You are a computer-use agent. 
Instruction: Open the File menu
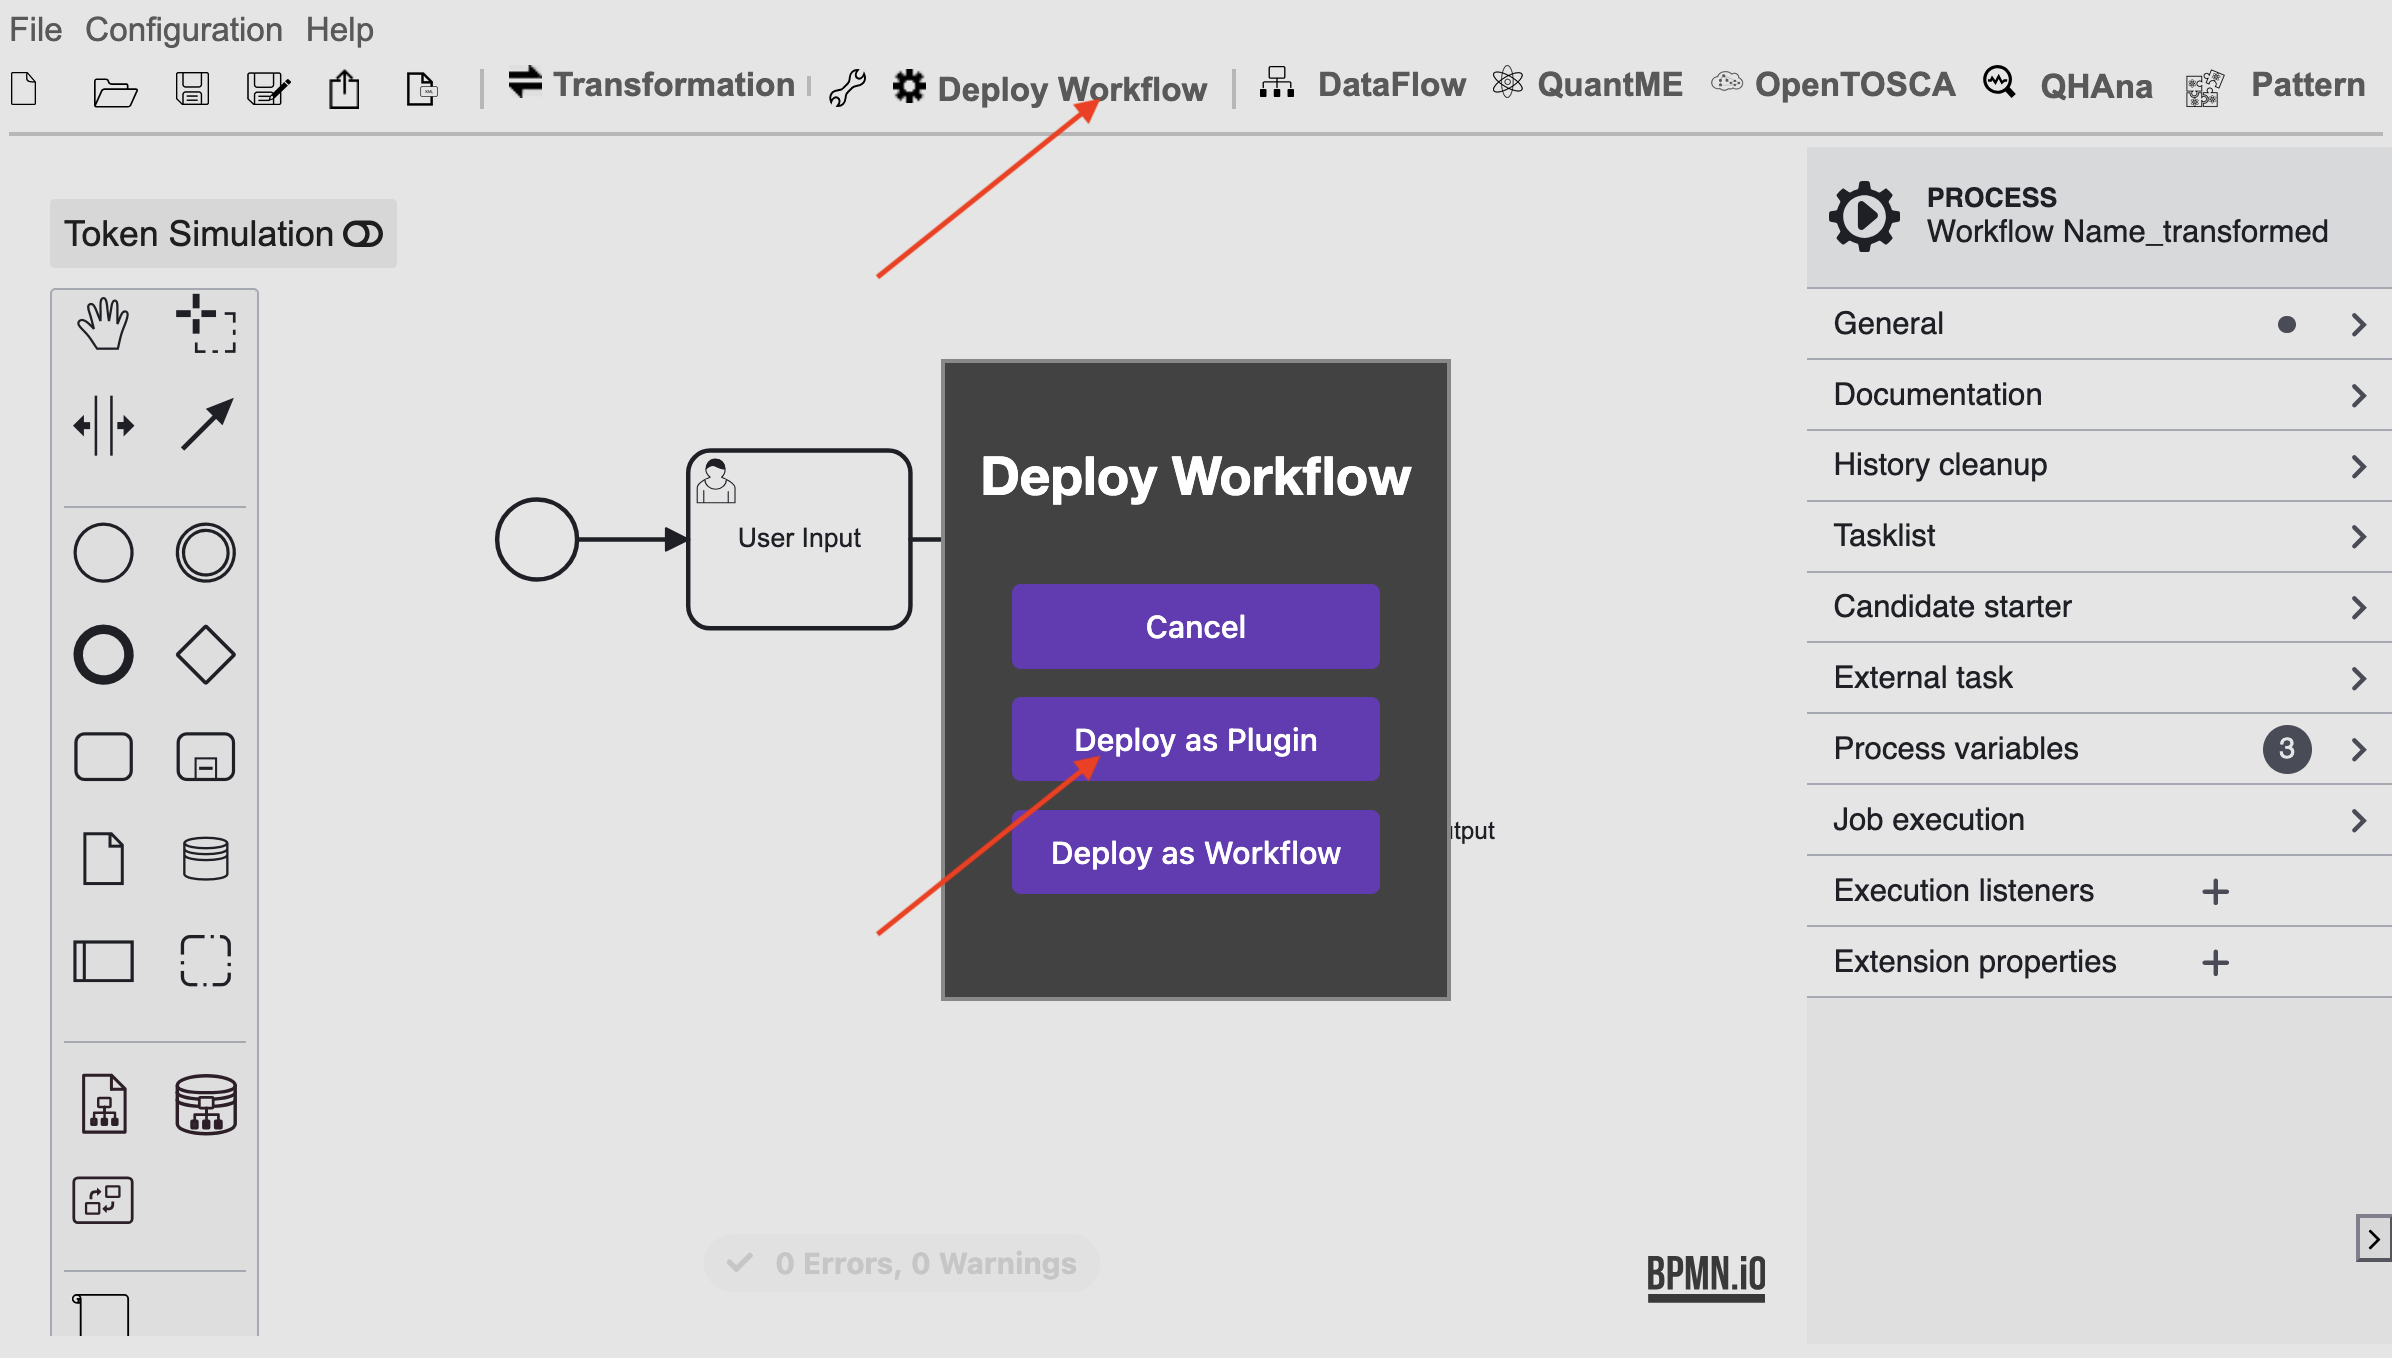pos(36,29)
